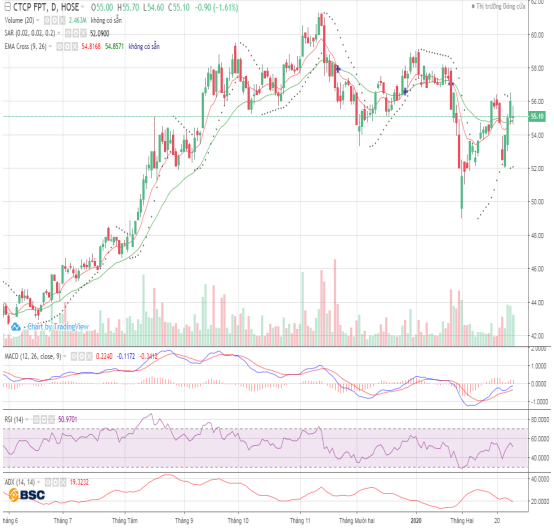
Task: Toggle visibility of the MACD indicator
Action: pos(73,357)
